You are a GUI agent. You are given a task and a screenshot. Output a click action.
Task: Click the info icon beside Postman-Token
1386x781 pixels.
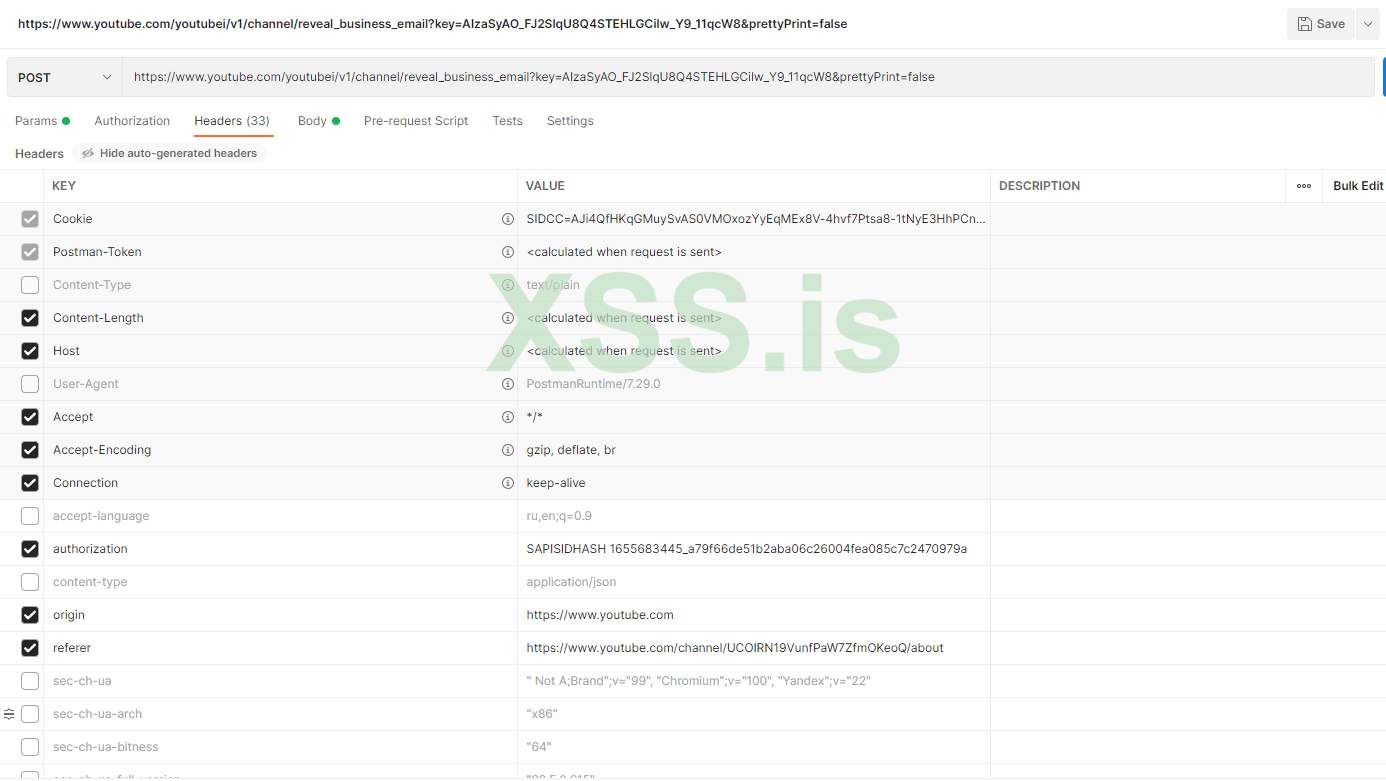point(507,252)
